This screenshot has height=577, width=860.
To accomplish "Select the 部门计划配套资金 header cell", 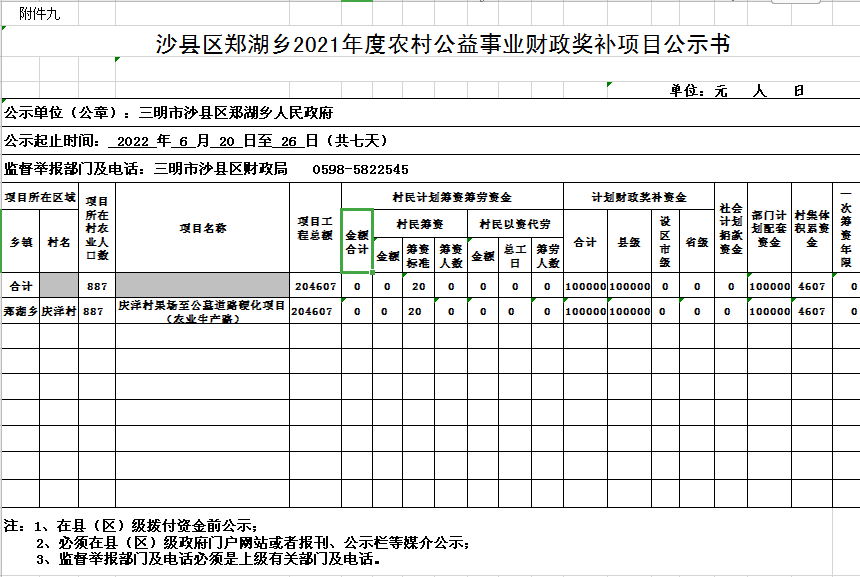I will (x=769, y=228).
